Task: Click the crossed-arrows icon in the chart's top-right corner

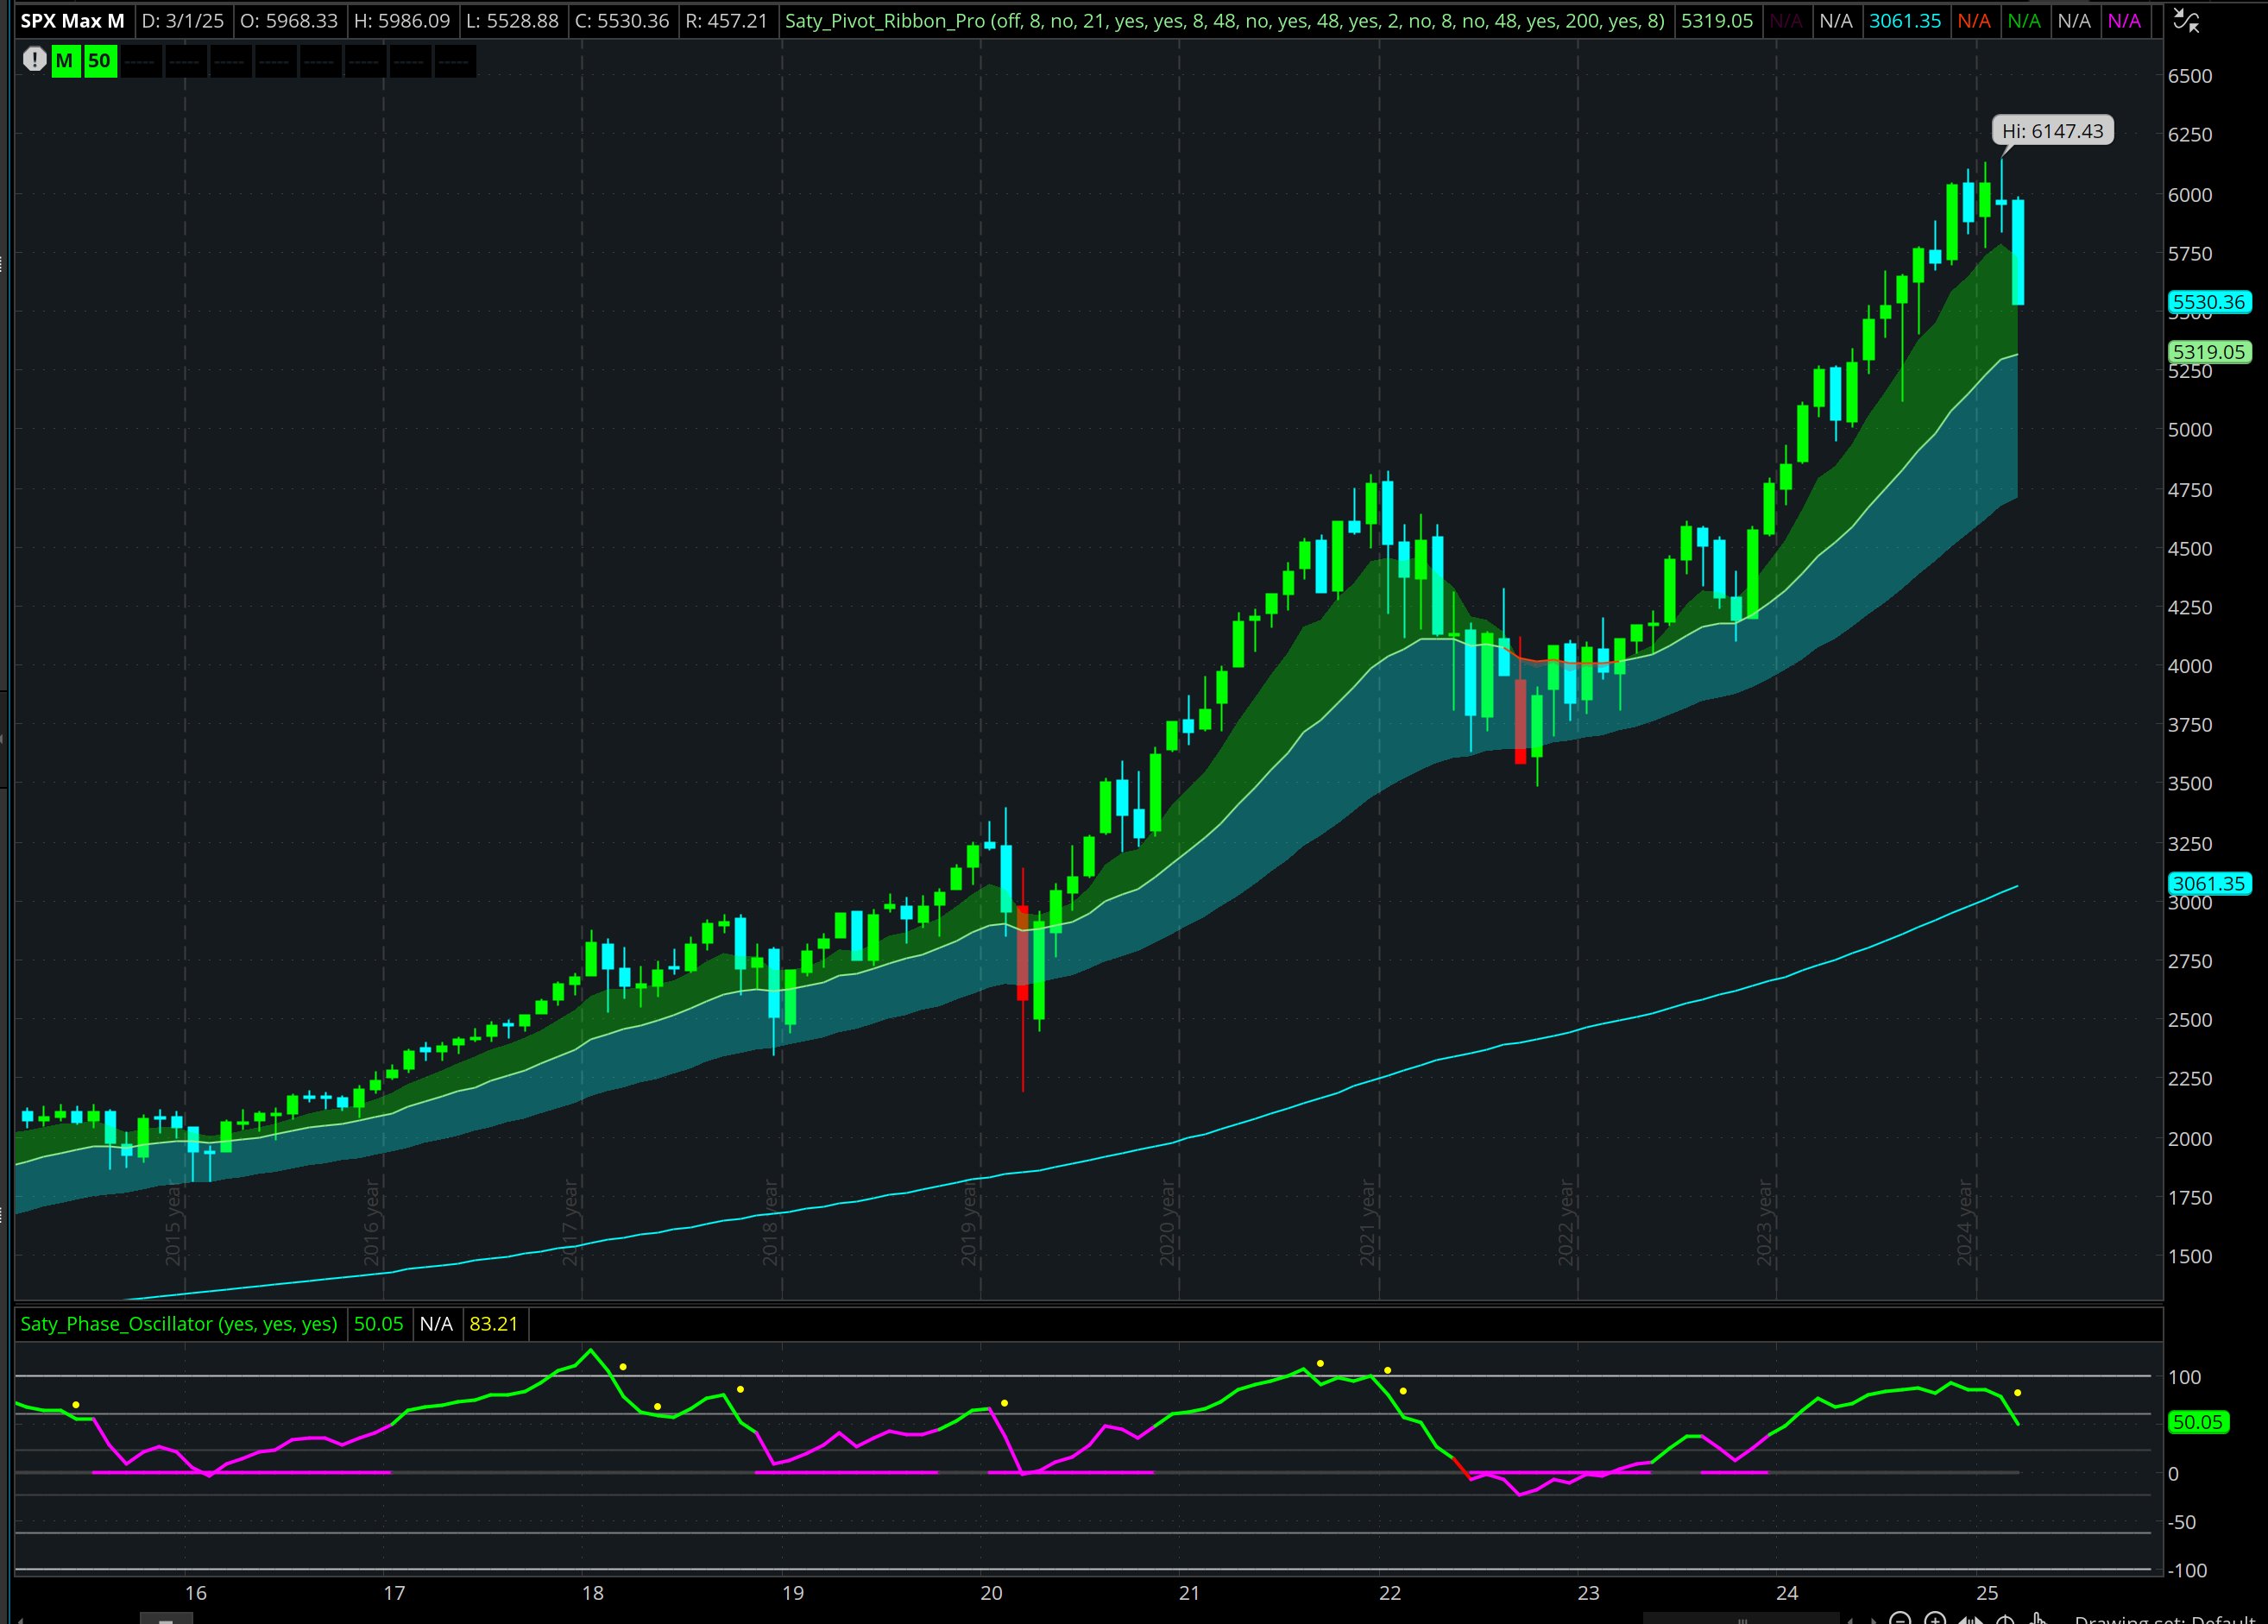Action: tap(2186, 21)
